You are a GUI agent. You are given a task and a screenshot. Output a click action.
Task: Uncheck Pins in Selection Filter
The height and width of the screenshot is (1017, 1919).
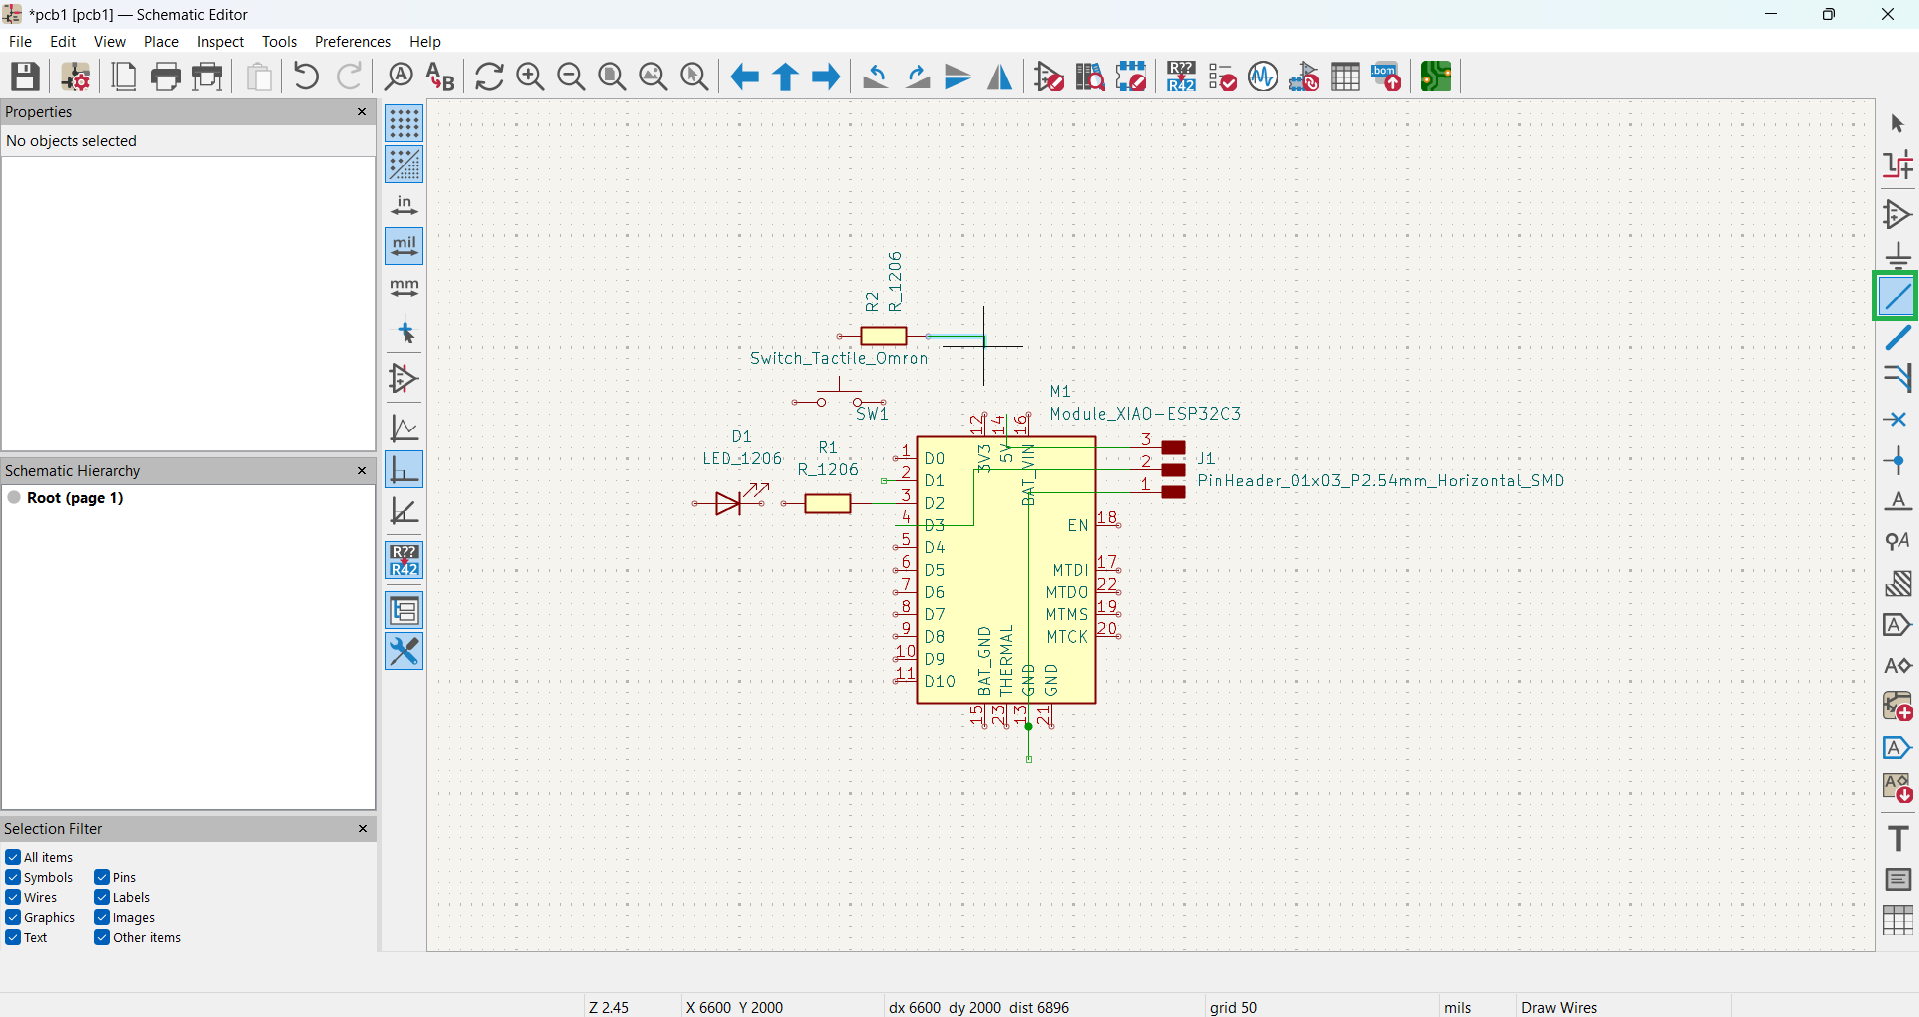102,877
